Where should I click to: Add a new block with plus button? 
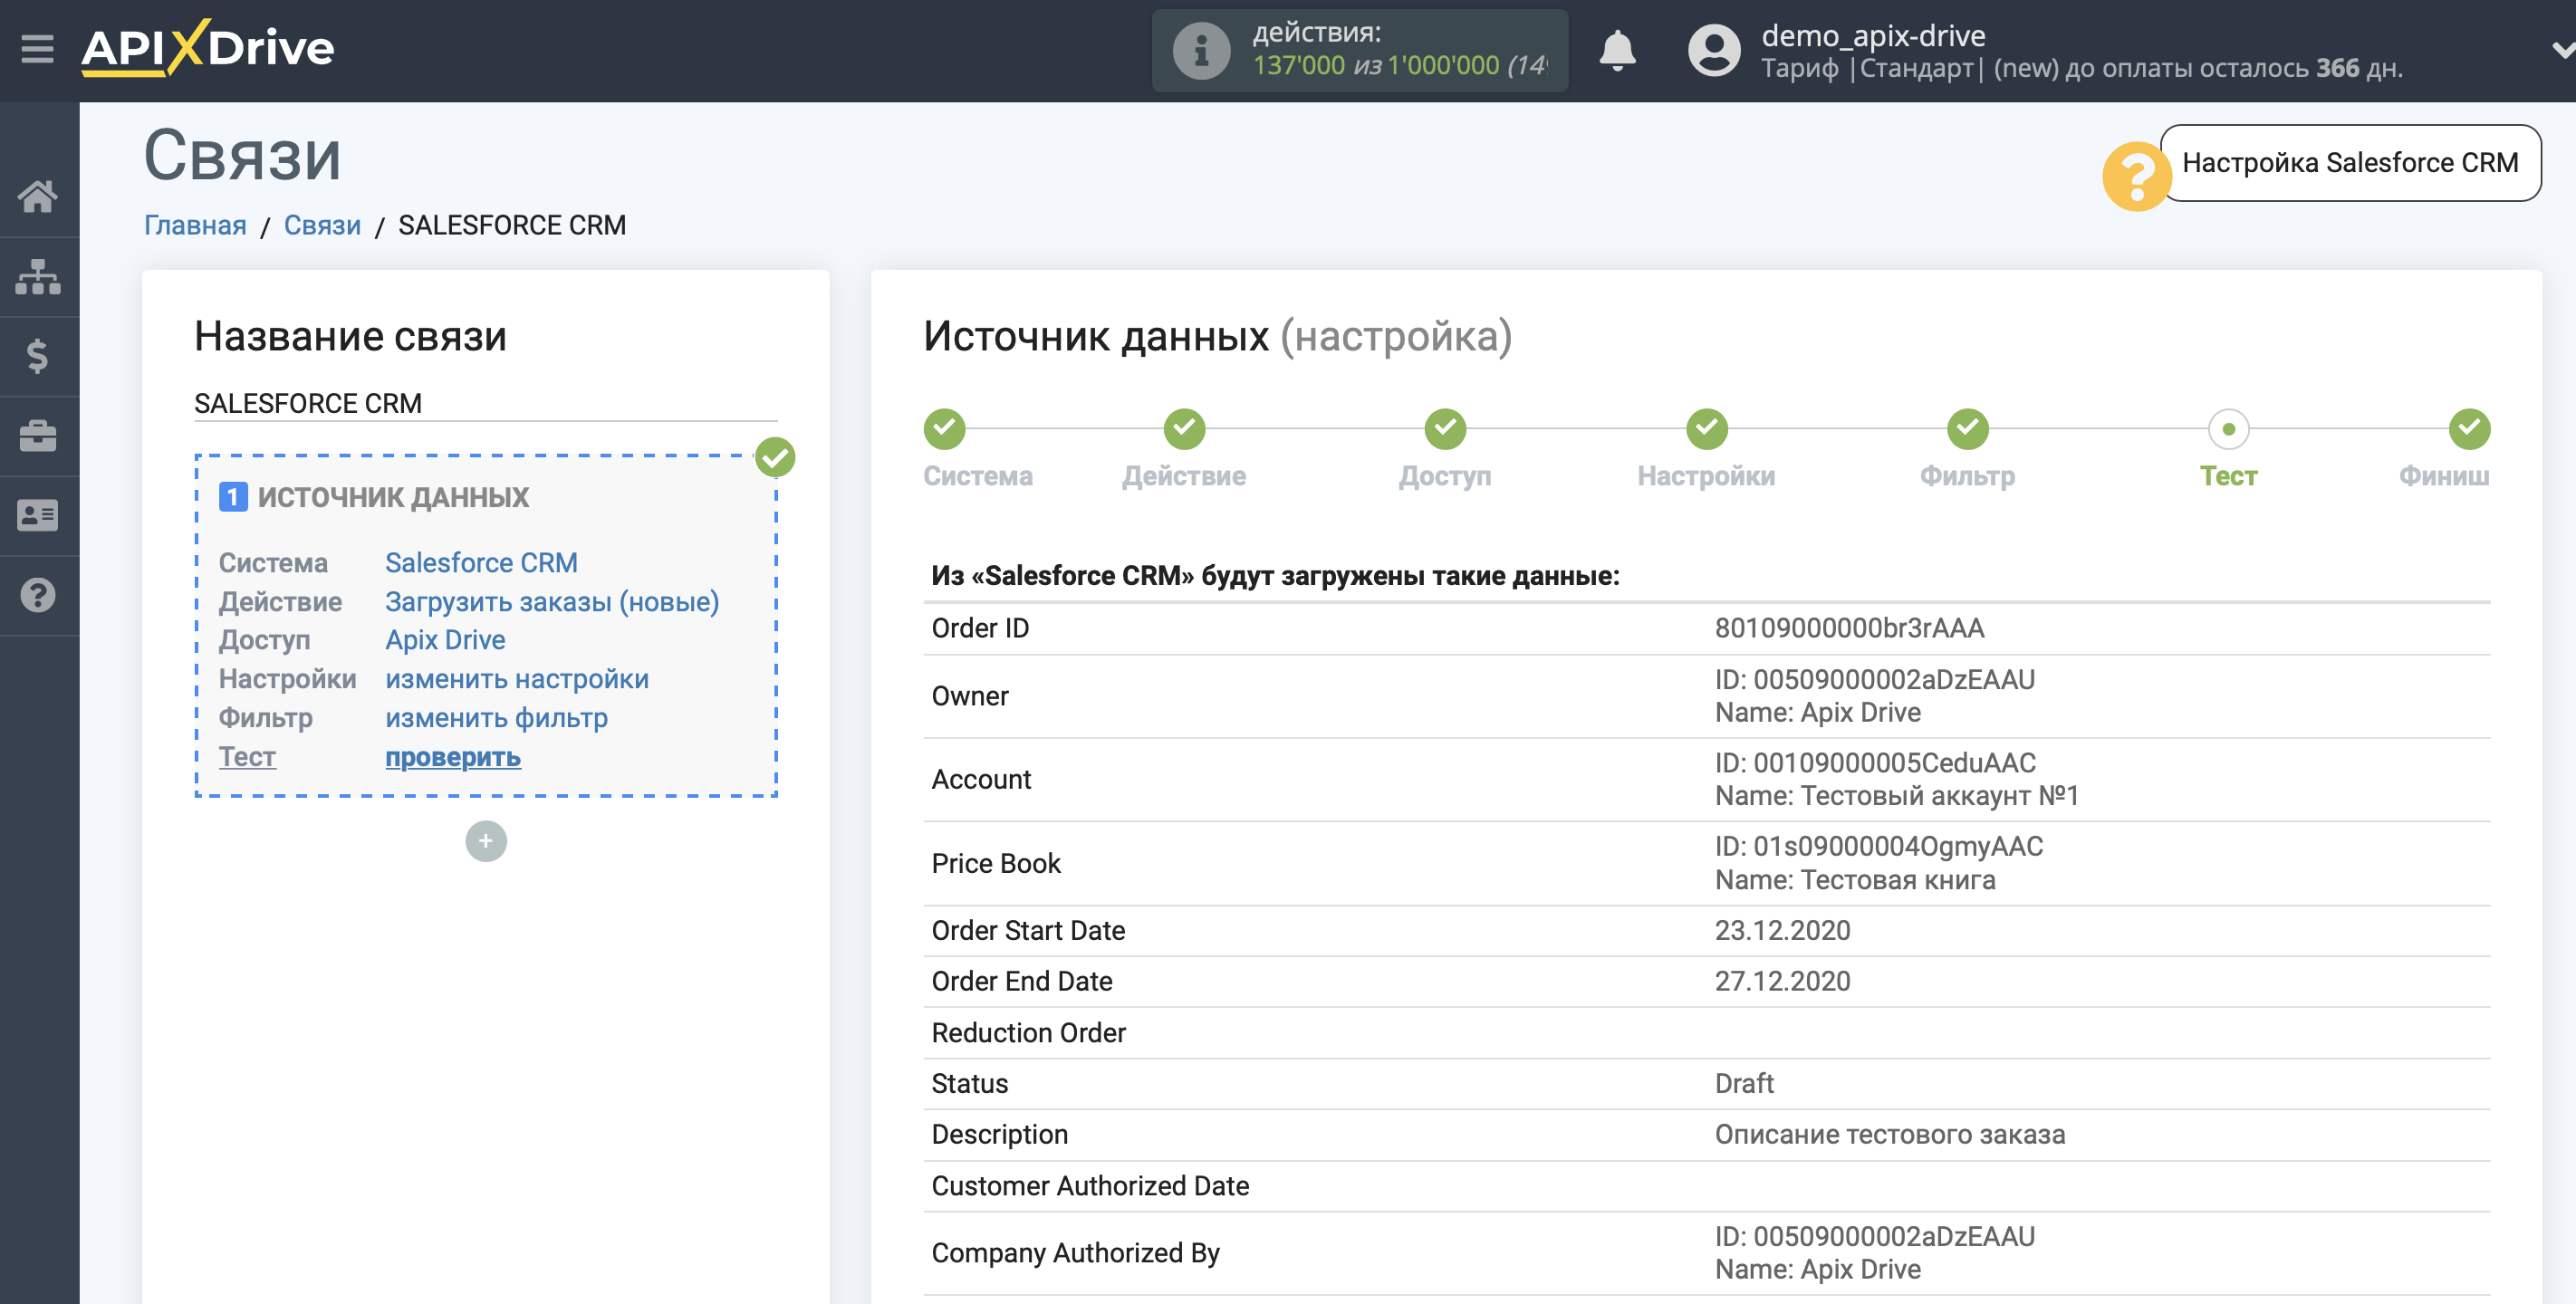(486, 841)
